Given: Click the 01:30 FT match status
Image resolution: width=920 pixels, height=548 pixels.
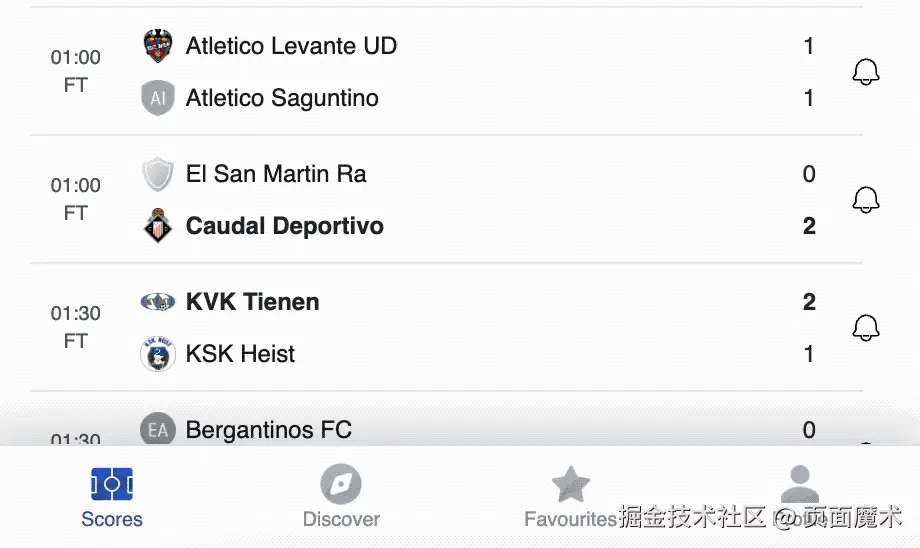Looking at the screenshot, I should (x=76, y=327).
